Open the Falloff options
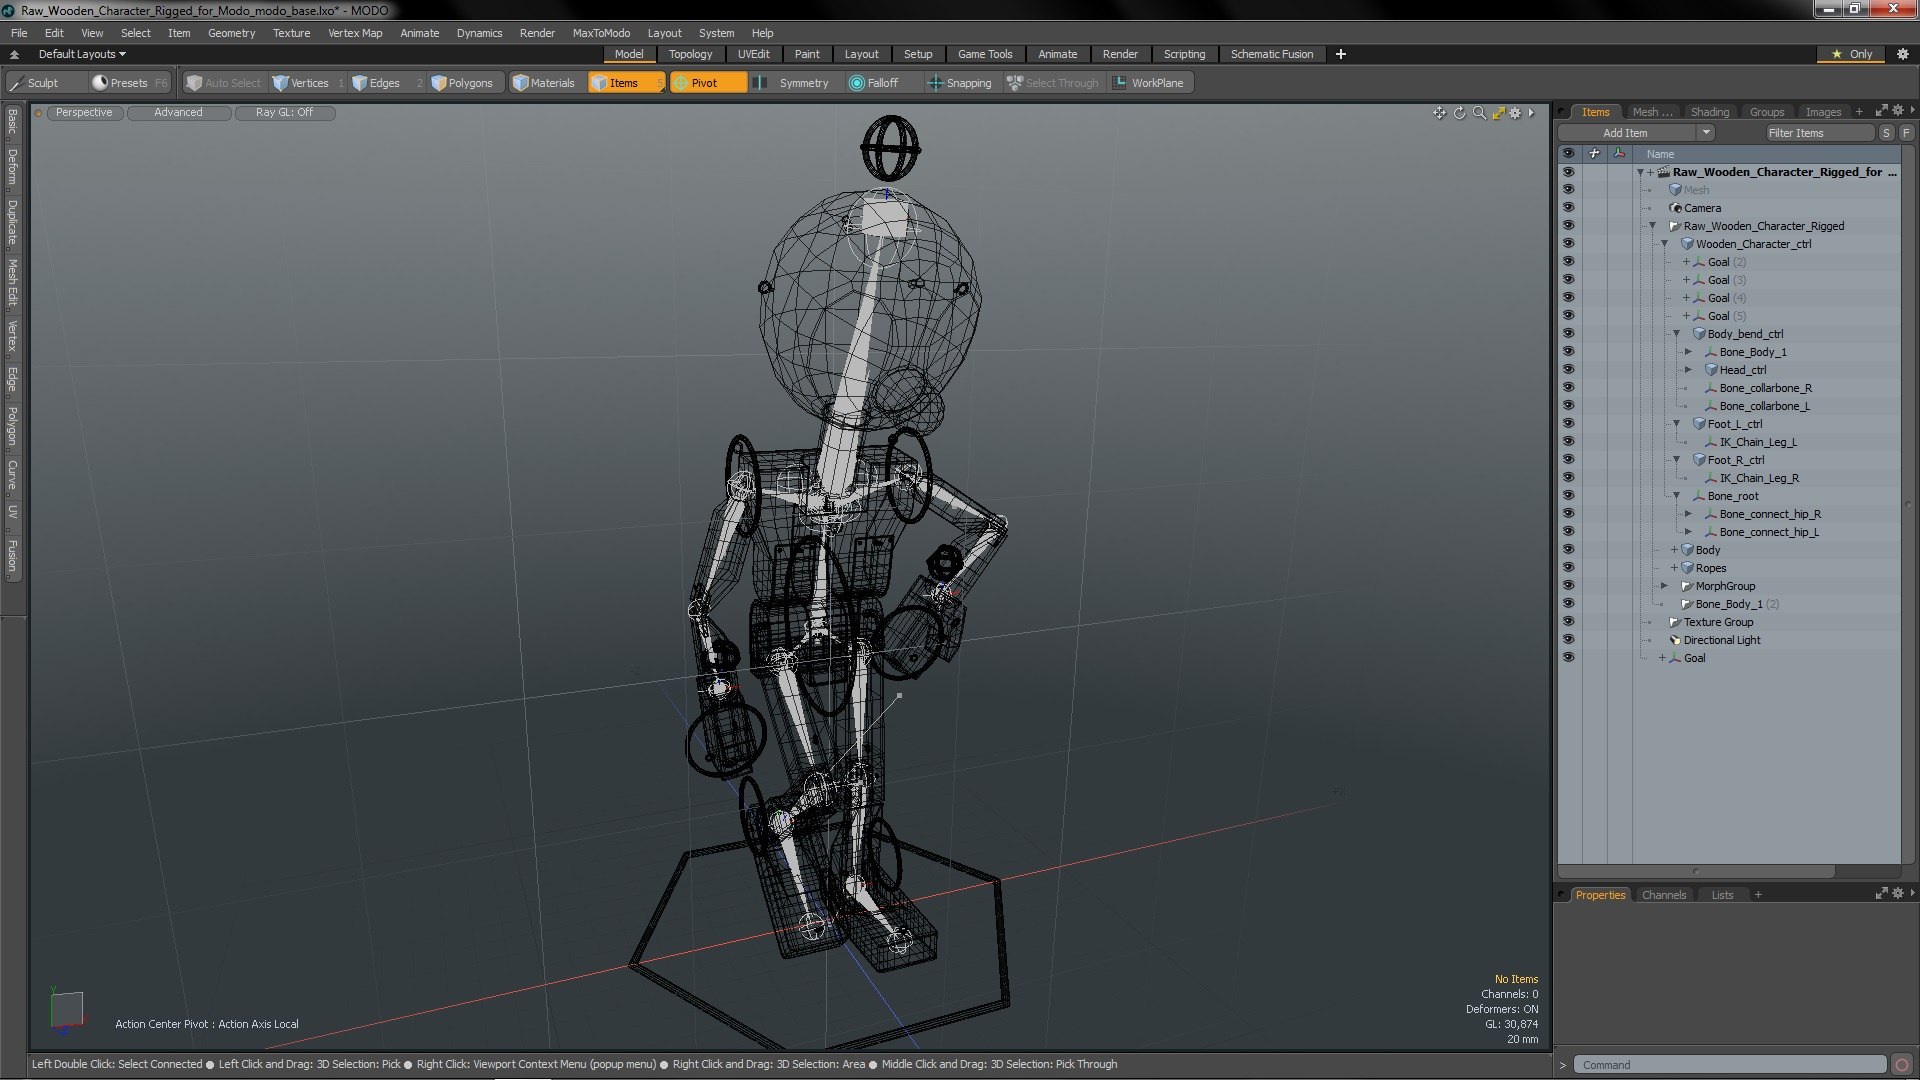This screenshot has height=1080, width=1920. [874, 83]
